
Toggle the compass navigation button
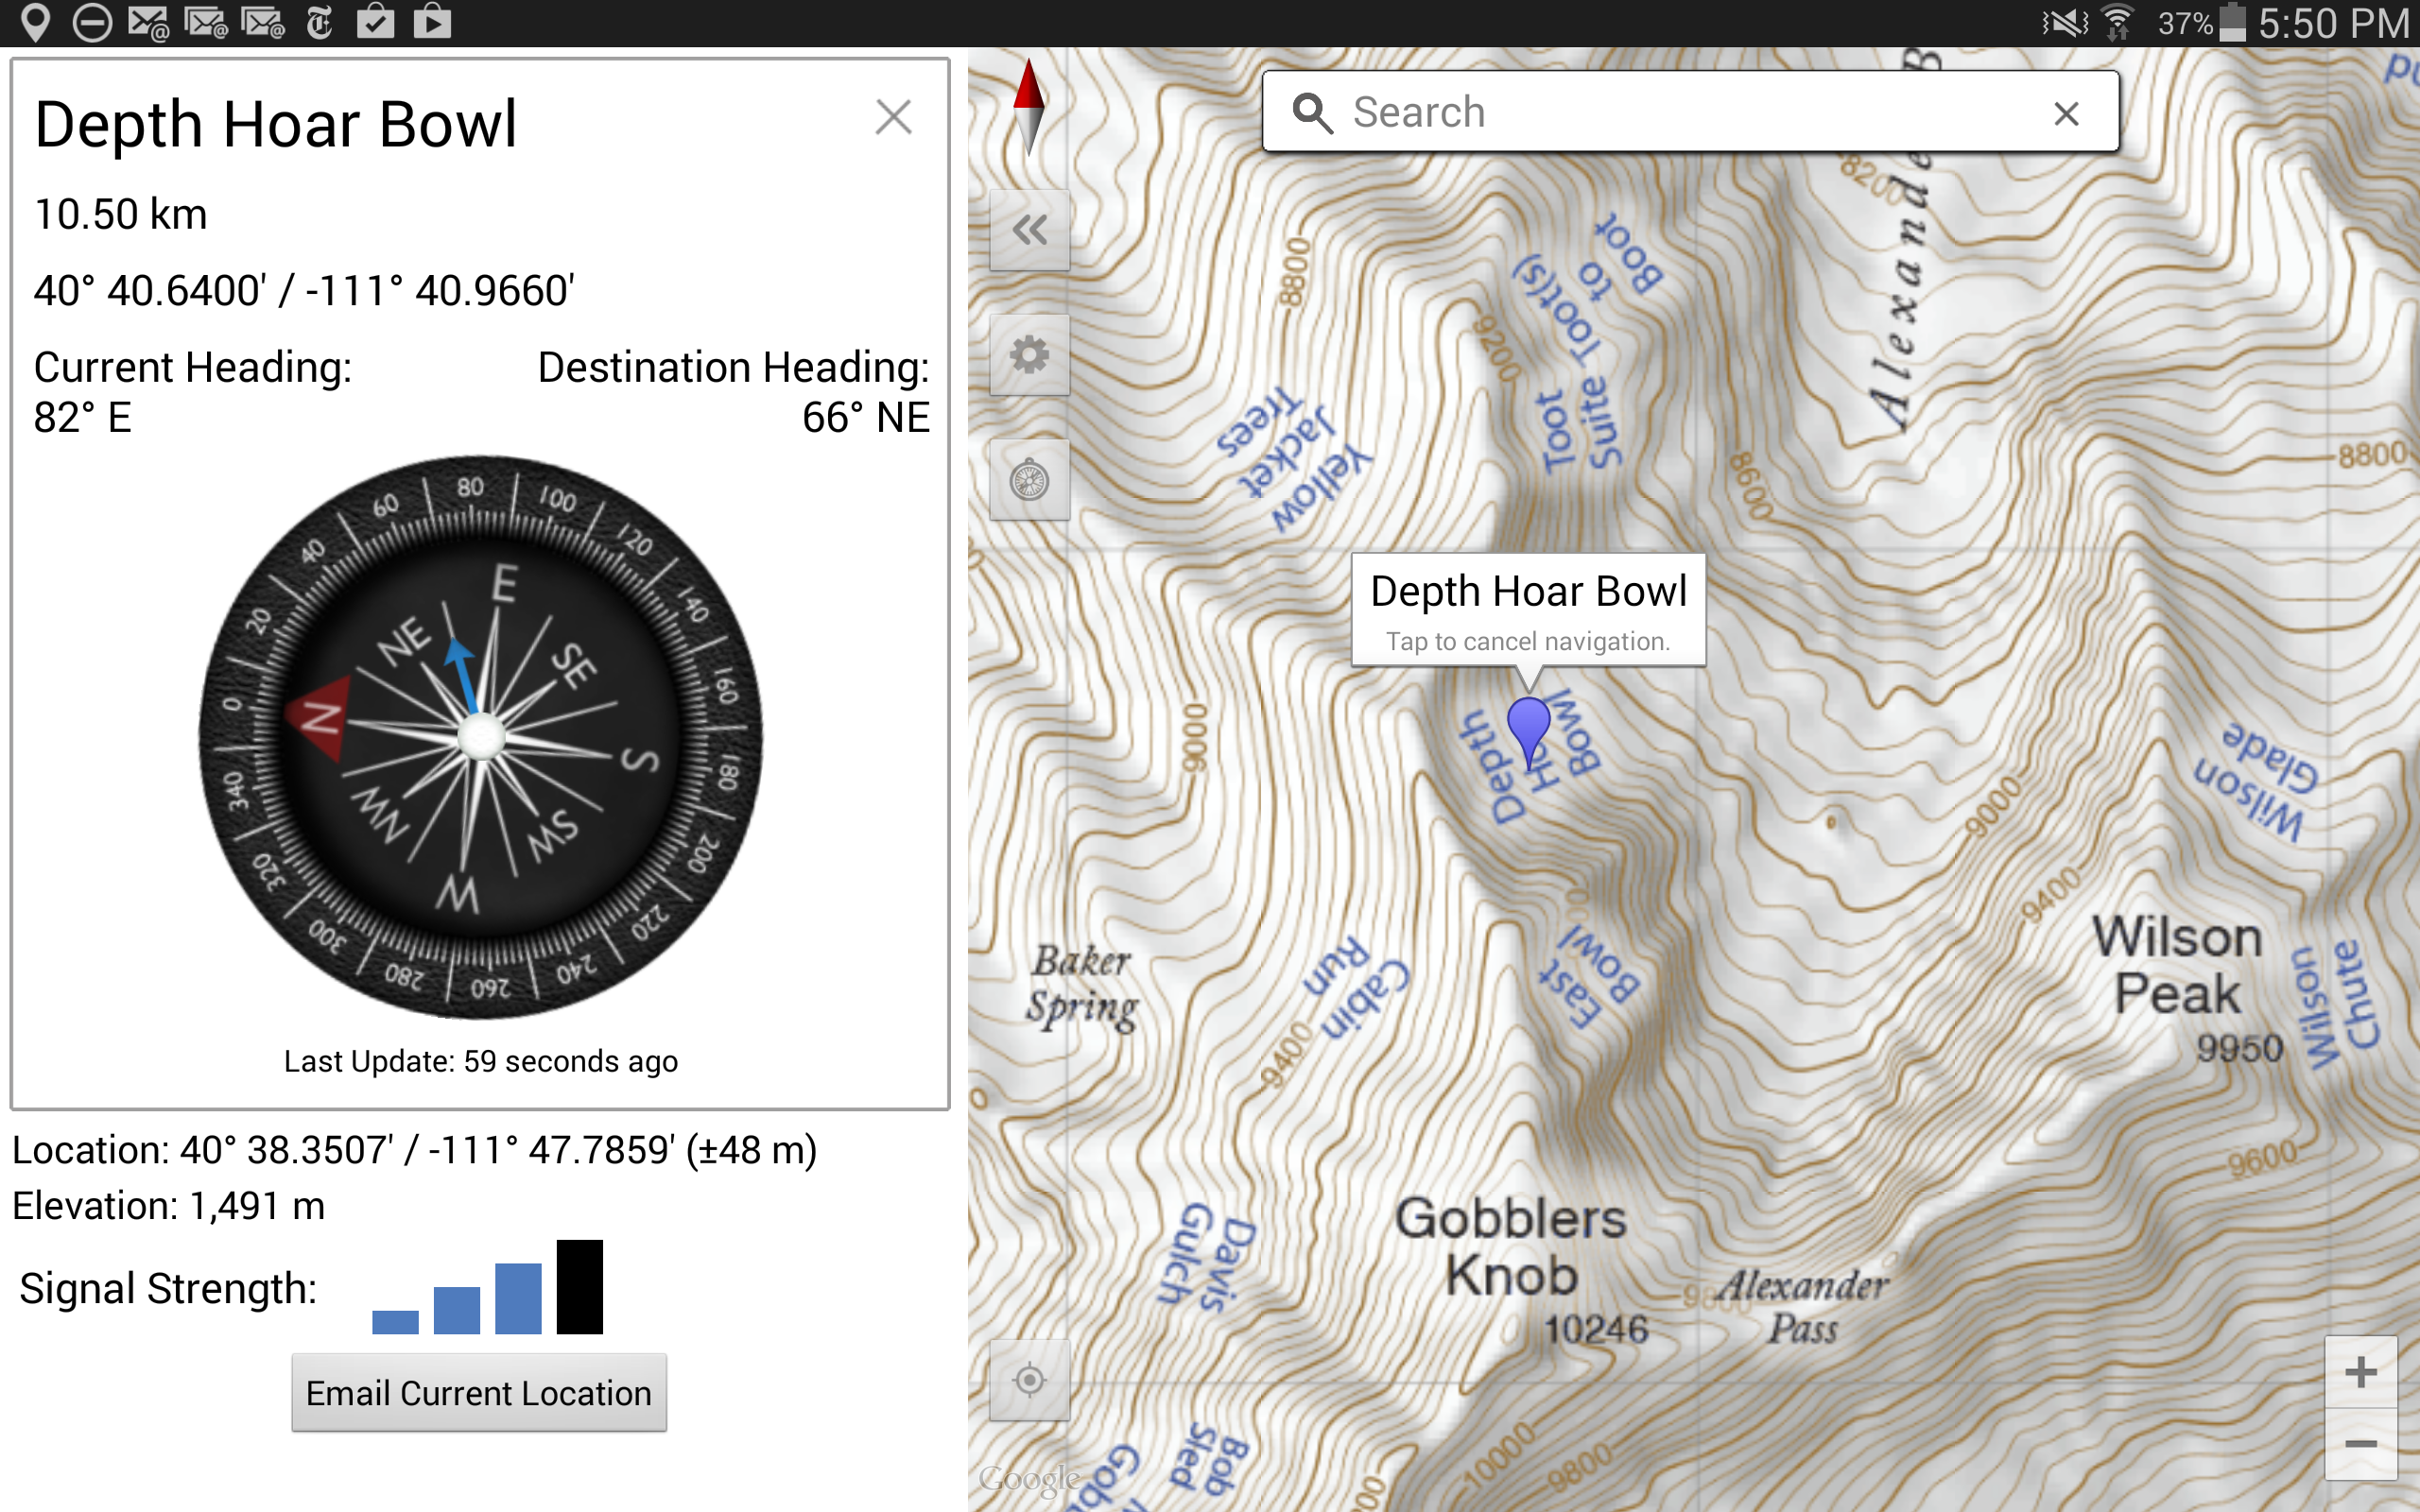[1029, 480]
